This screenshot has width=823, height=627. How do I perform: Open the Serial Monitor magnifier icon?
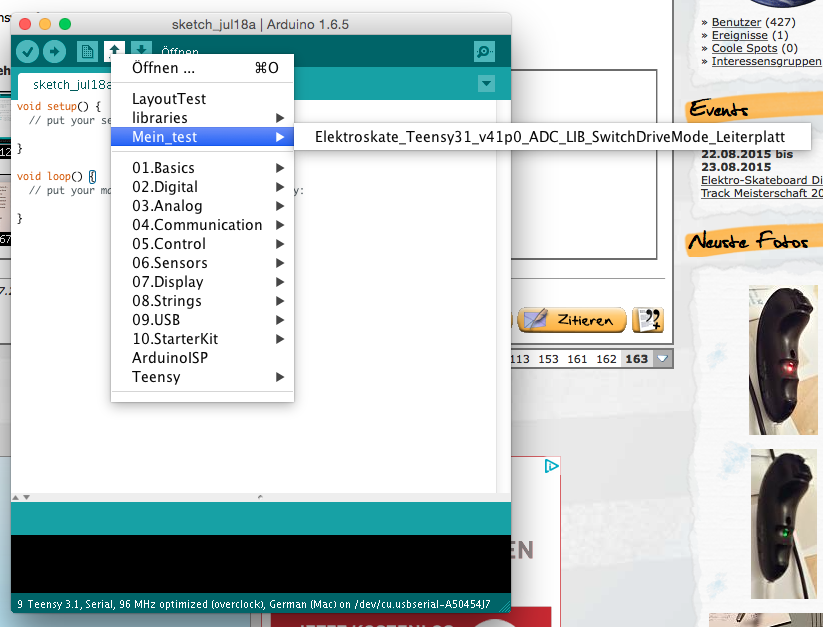point(484,51)
